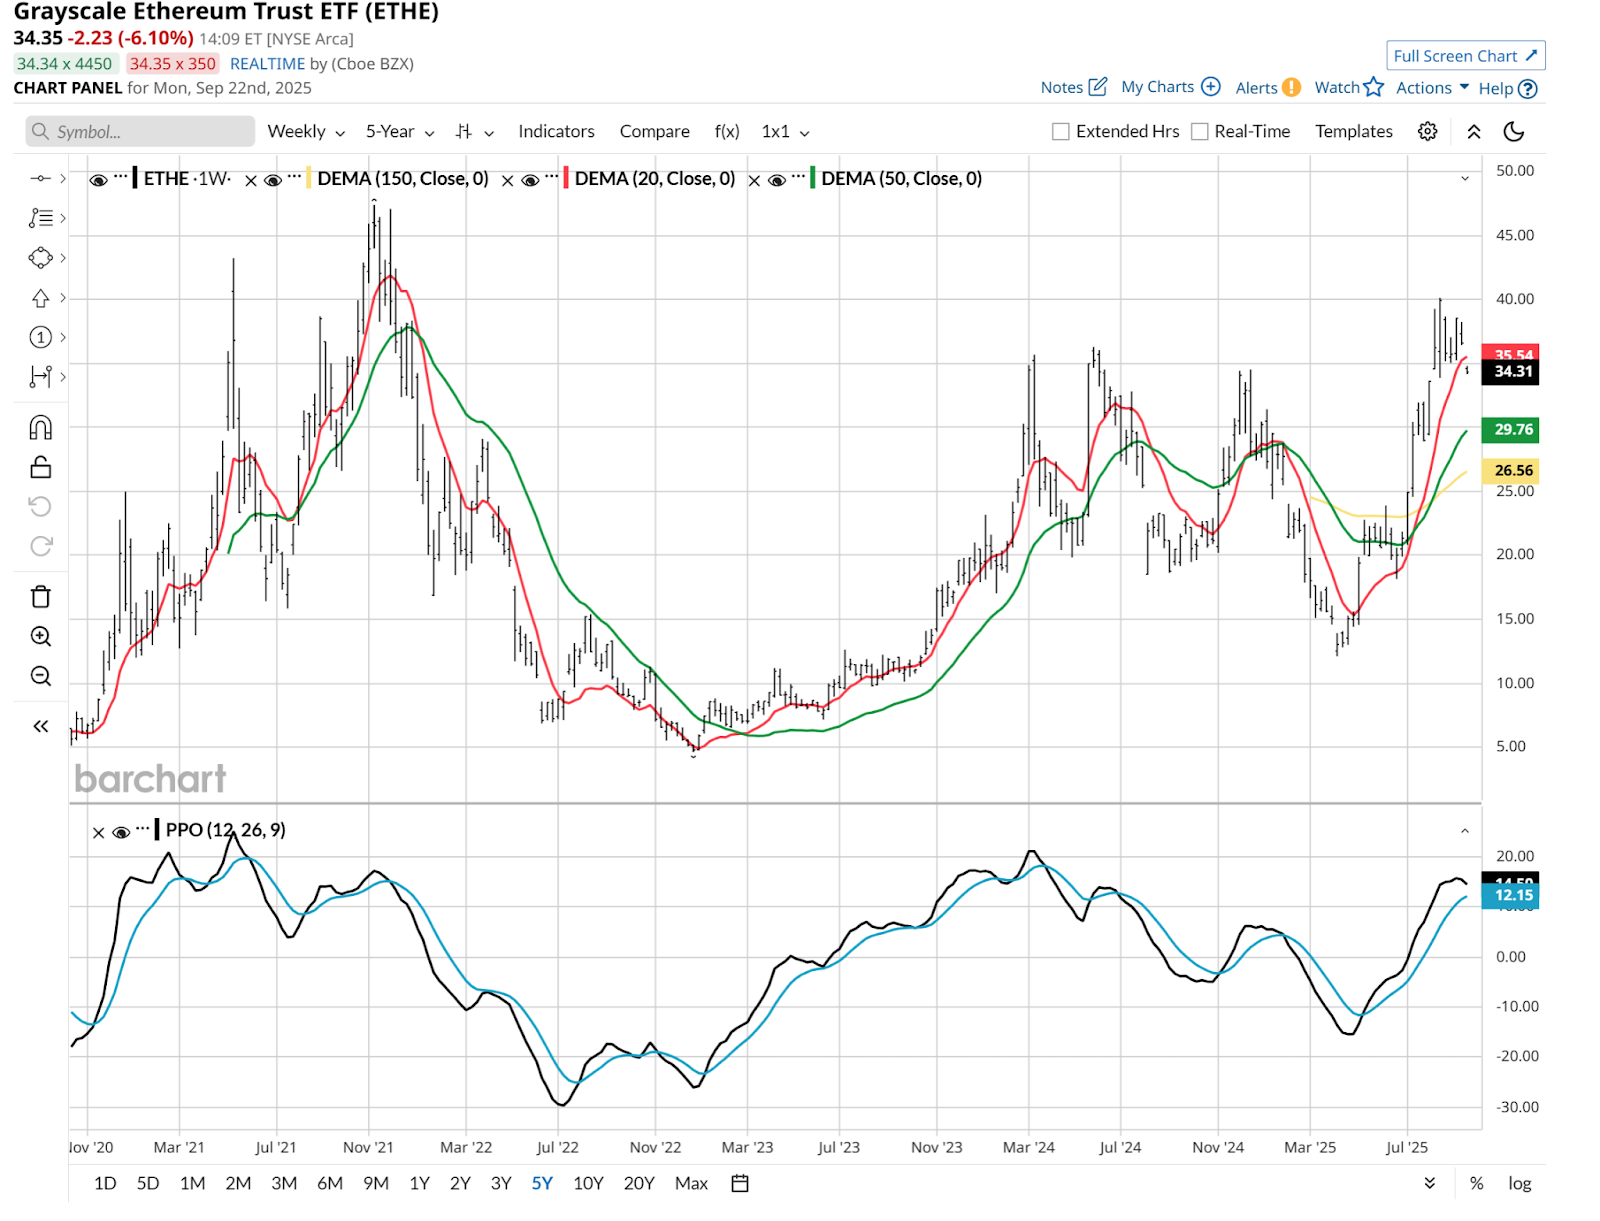This screenshot has width=1600, height=1221.
Task: Open the Actions dropdown menu
Action: [1433, 88]
